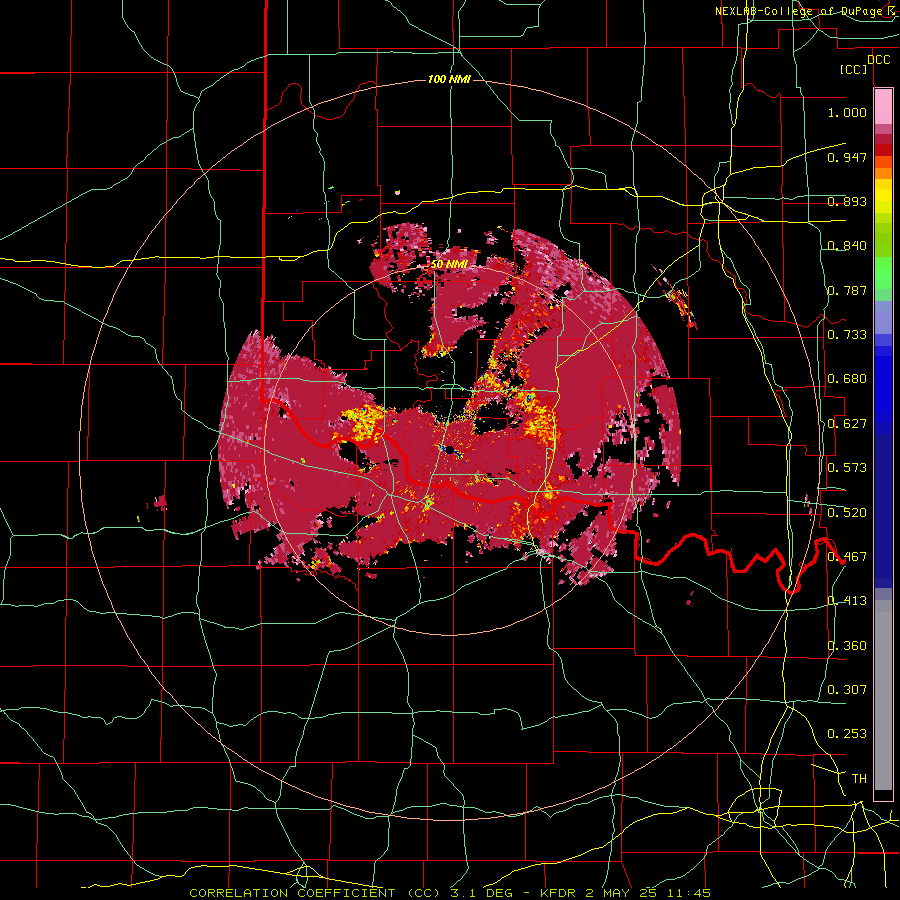Screen dimensions: 900x900
Task: Select the 0.787 scale value
Action: (847, 290)
